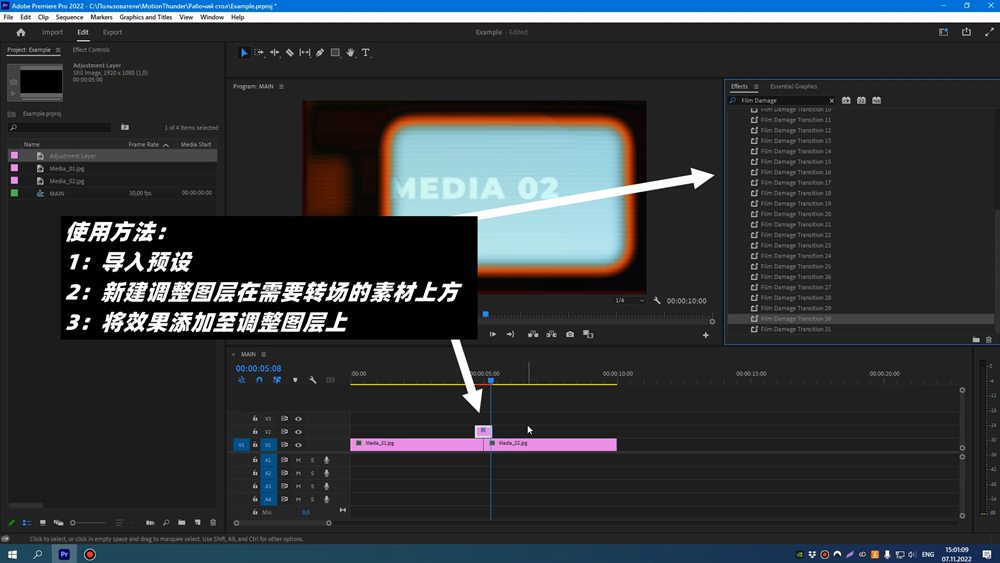Image resolution: width=1000 pixels, height=563 pixels.
Task: Select the Razor tool in the toolbar
Action: click(290, 53)
